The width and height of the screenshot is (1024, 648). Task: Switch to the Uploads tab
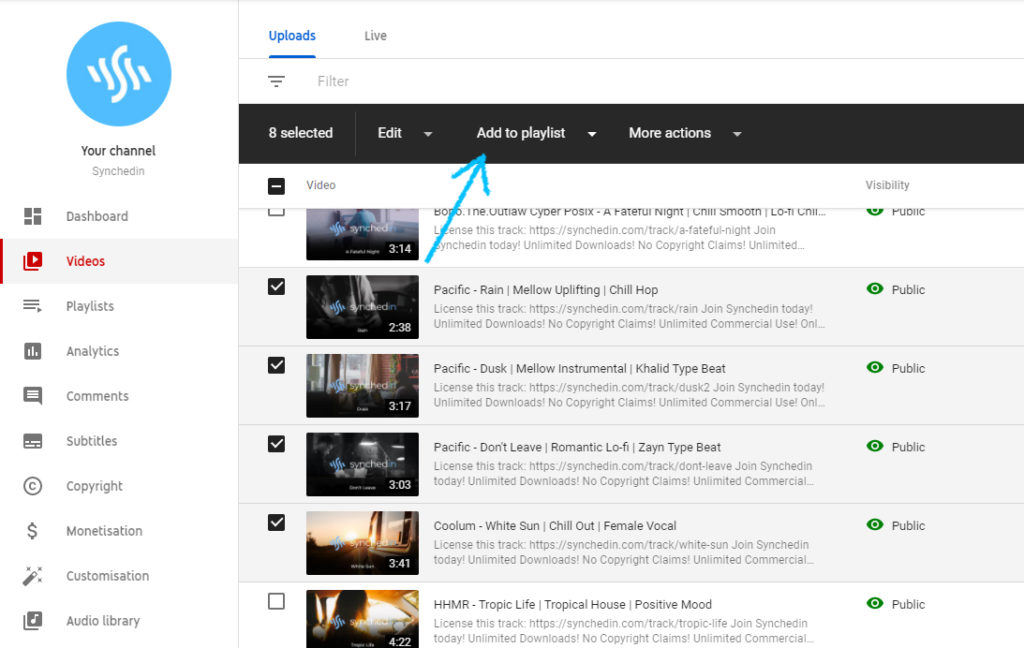tap(292, 36)
